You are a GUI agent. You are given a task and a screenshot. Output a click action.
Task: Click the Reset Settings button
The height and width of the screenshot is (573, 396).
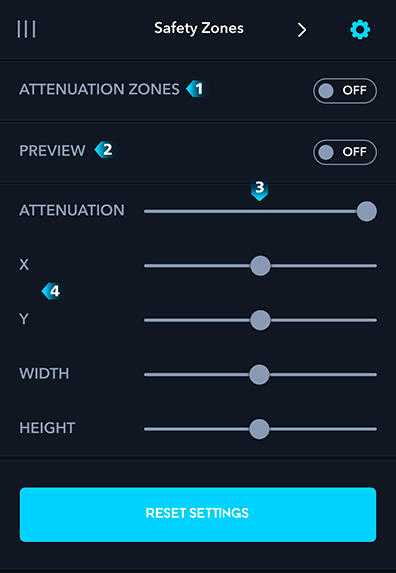click(x=198, y=514)
